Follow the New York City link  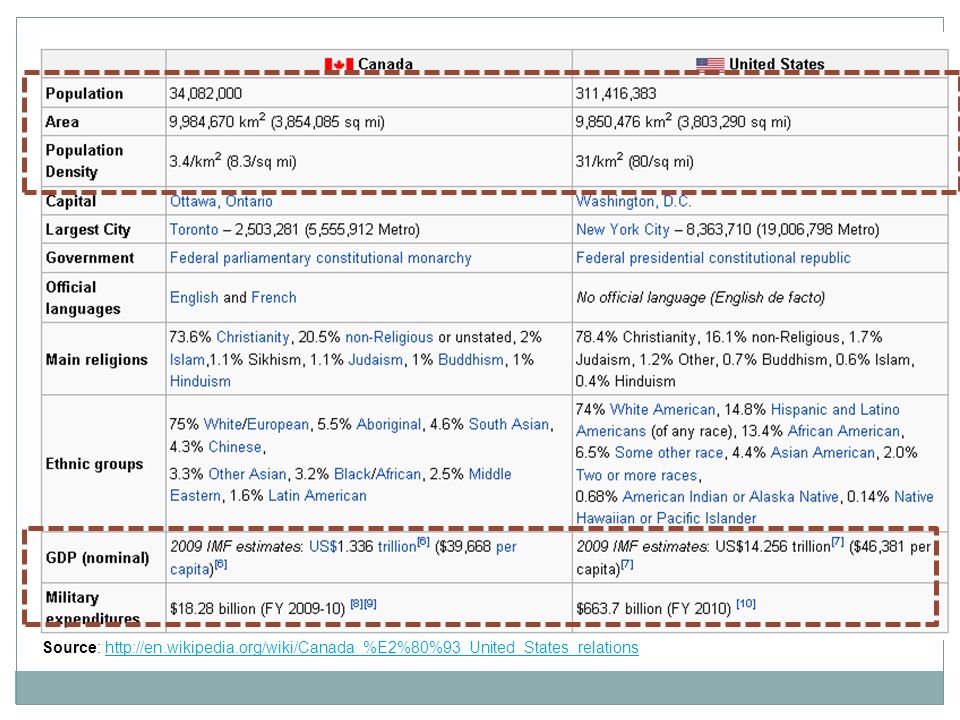[x=623, y=230]
